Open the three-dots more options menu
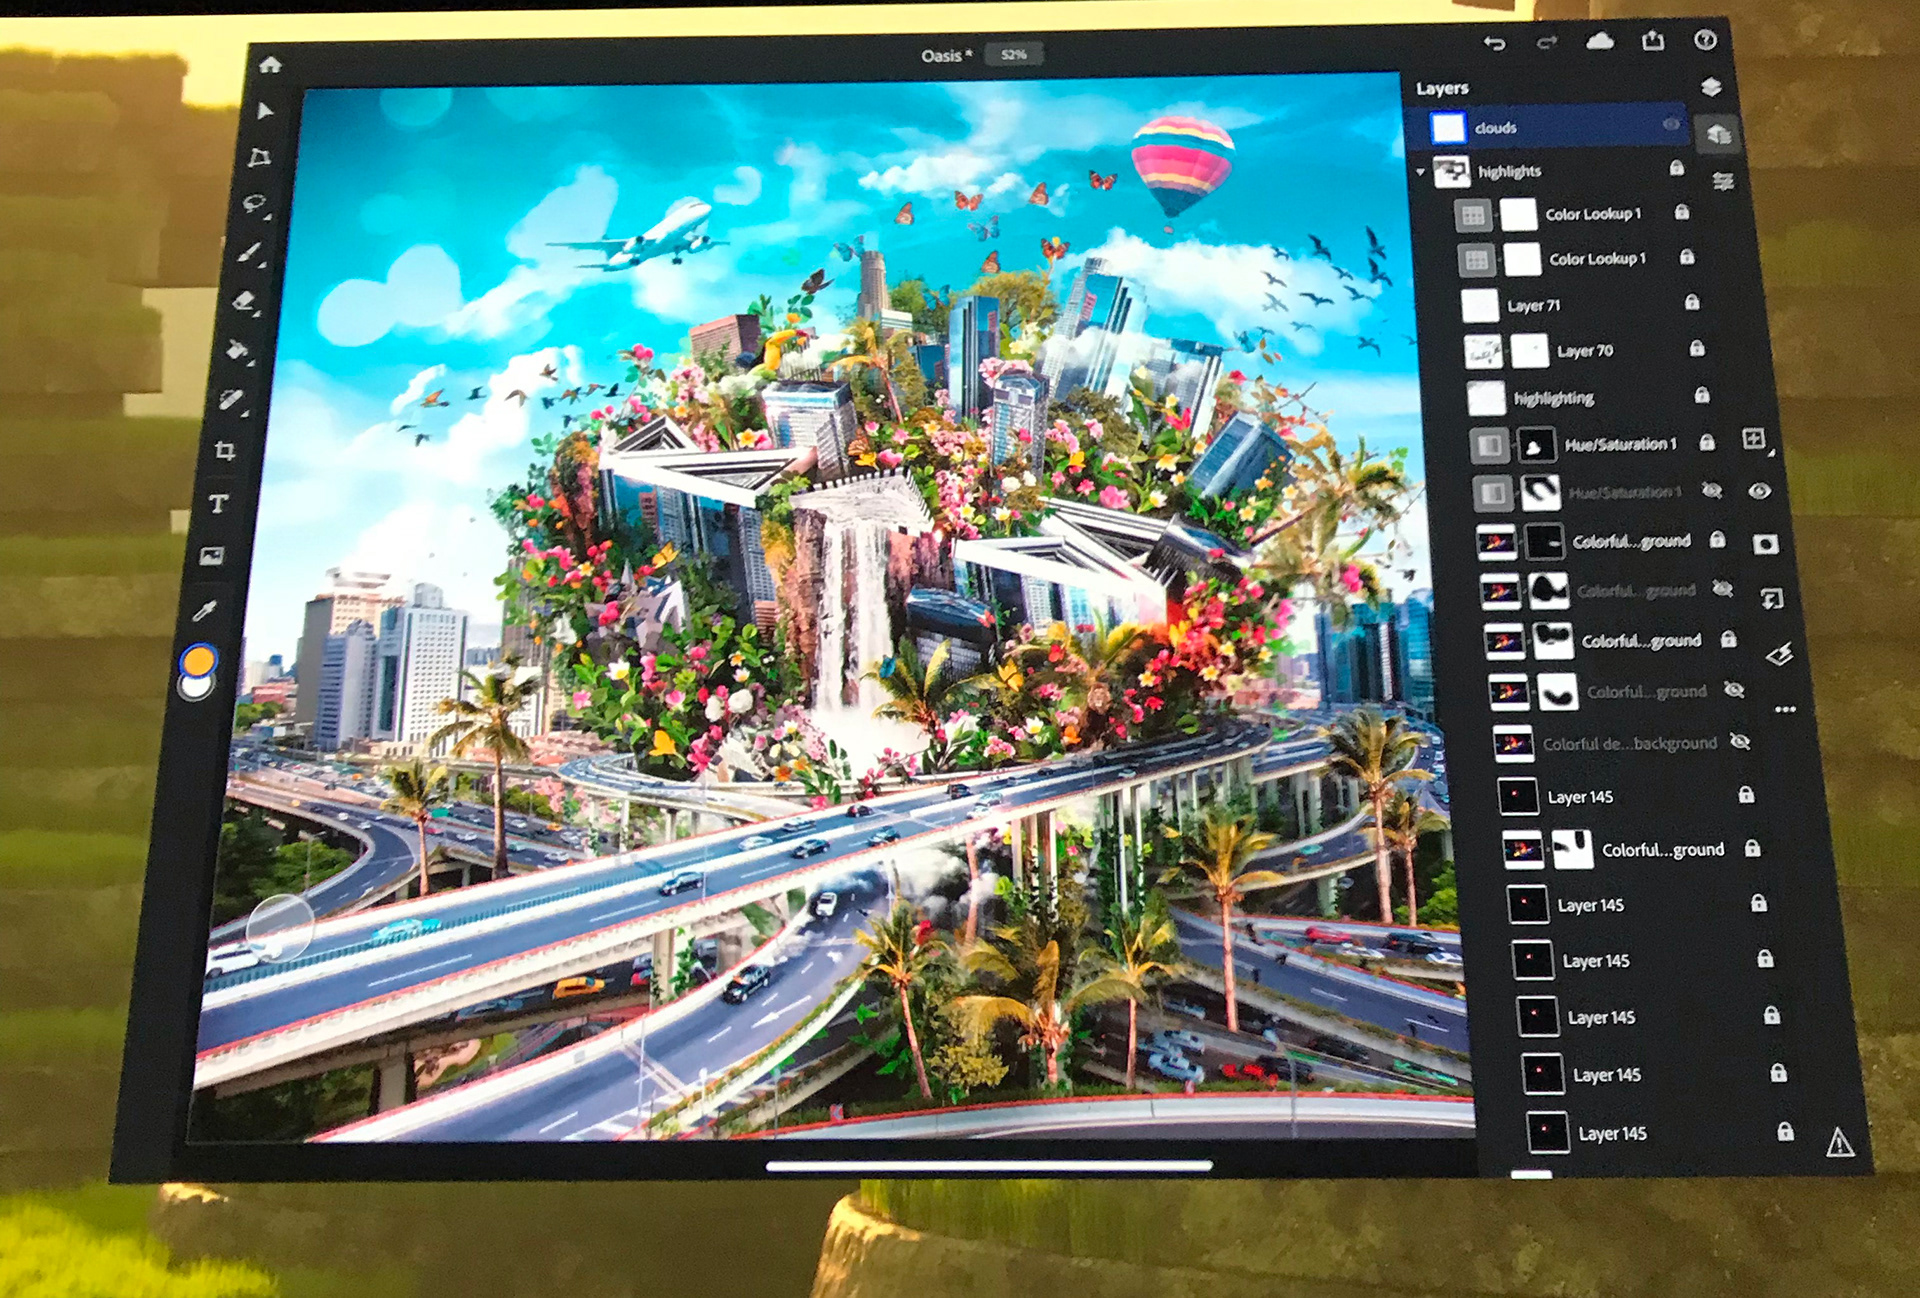 click(1785, 709)
